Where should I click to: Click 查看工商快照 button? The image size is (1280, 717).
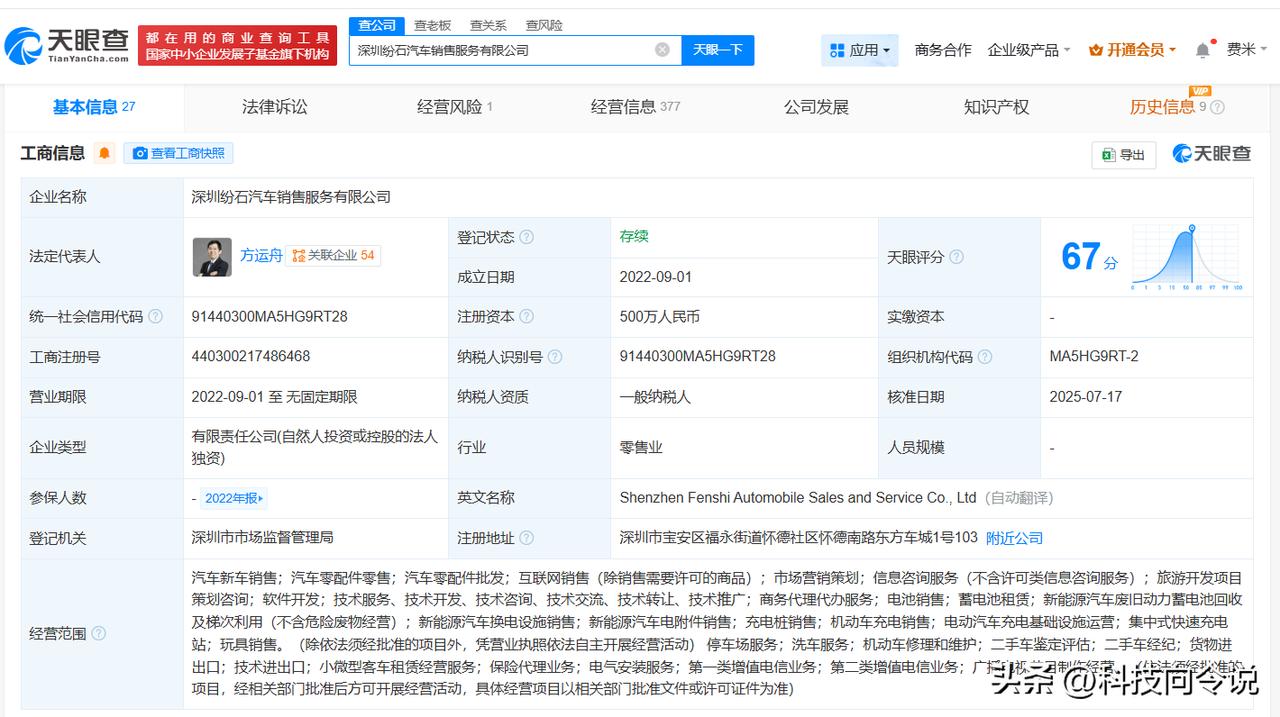[179, 153]
